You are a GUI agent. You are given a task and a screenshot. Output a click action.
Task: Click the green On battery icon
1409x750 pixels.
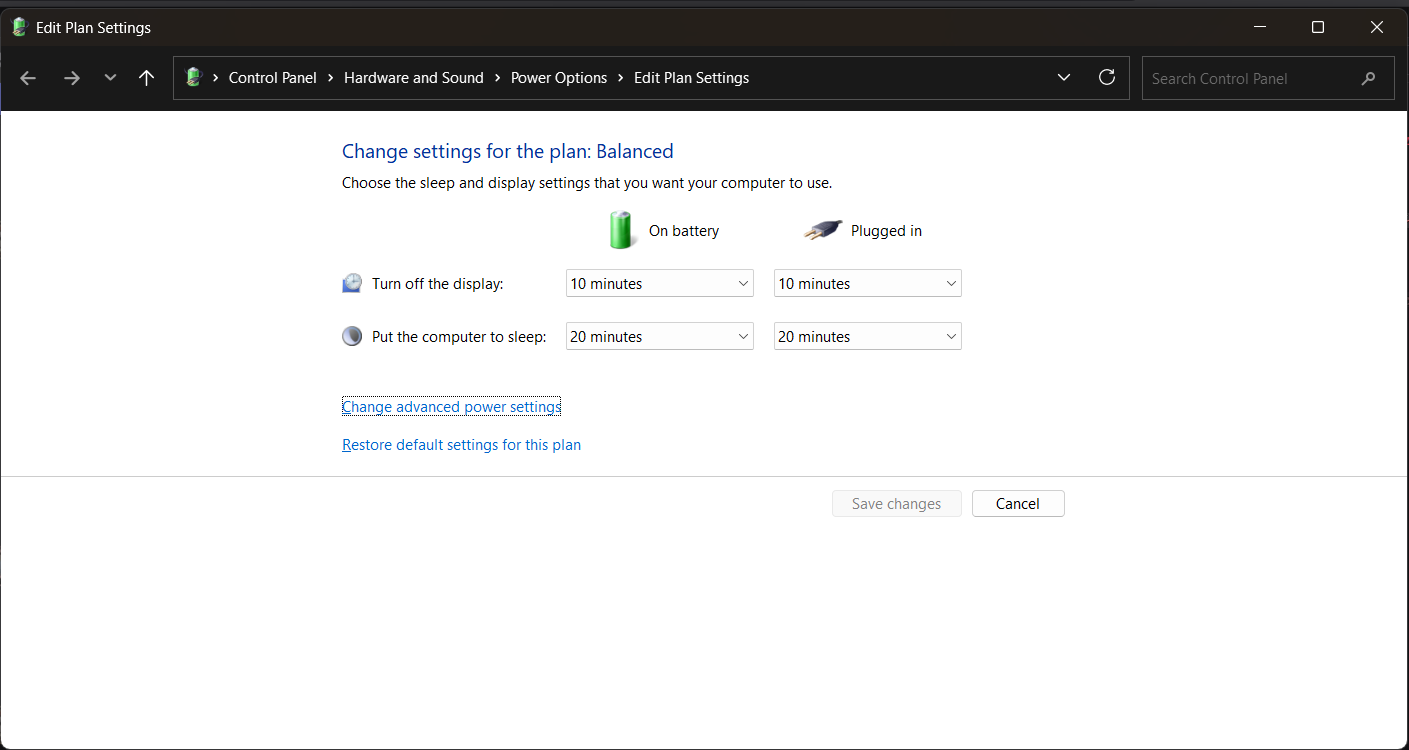pos(622,230)
